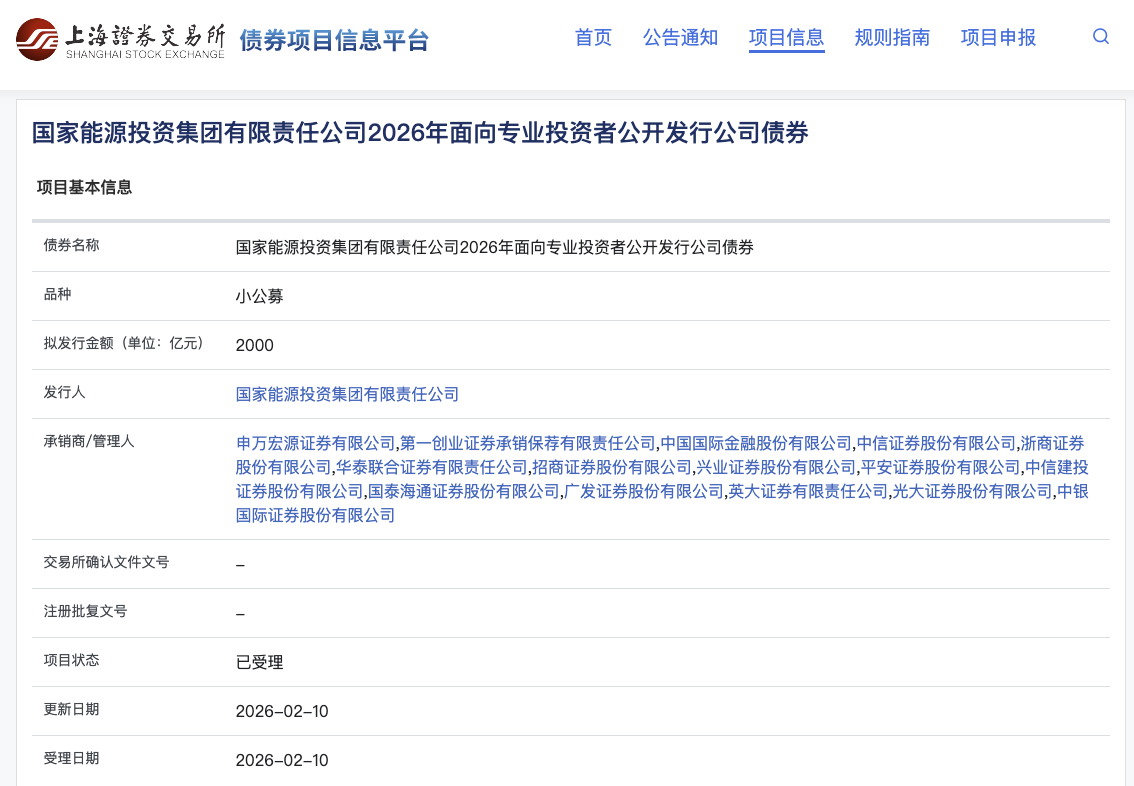Open search with the magnifier icon

[x=1100, y=36]
